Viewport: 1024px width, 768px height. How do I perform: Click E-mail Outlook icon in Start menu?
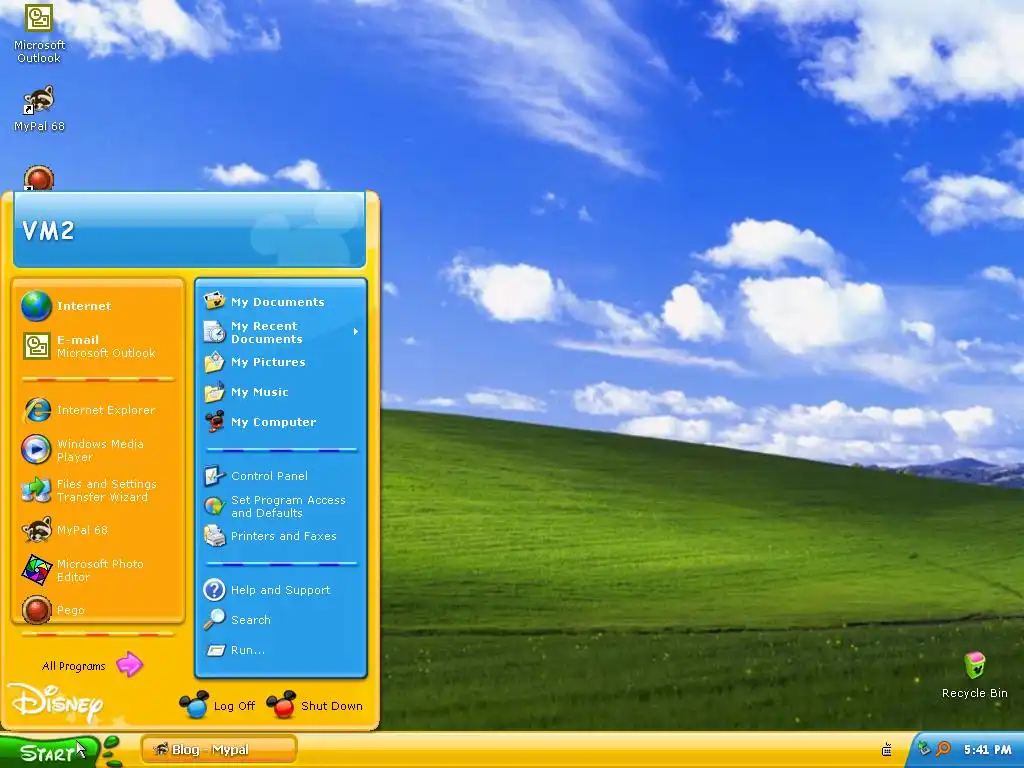(37, 346)
